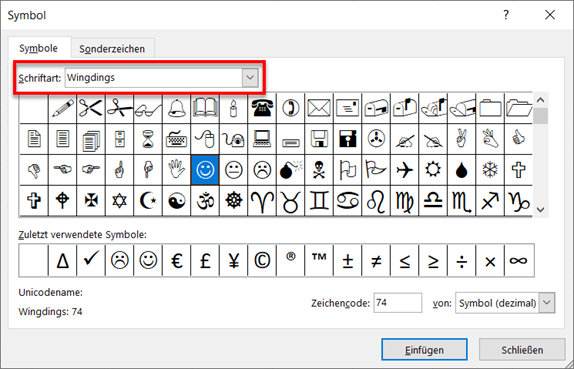The height and width of the screenshot is (369, 574).
Task: Pick the skull and crossbones symbol
Action: point(319,170)
